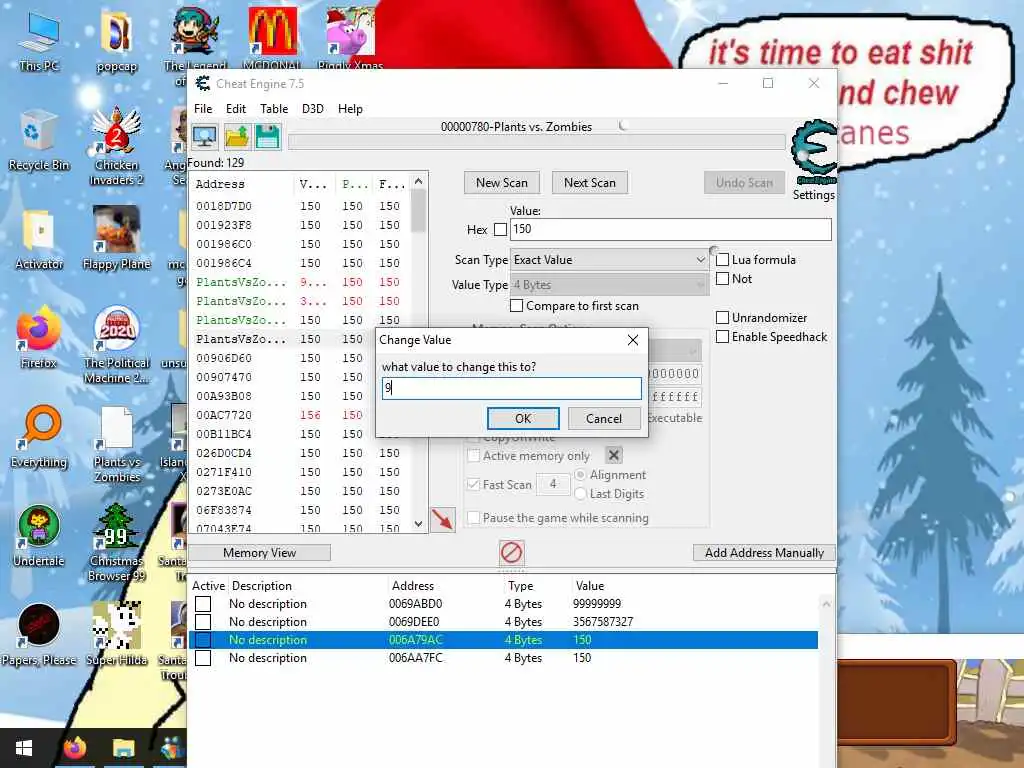Open Firefox from the taskbar
Viewport: 1024px width, 768px height.
point(75,748)
